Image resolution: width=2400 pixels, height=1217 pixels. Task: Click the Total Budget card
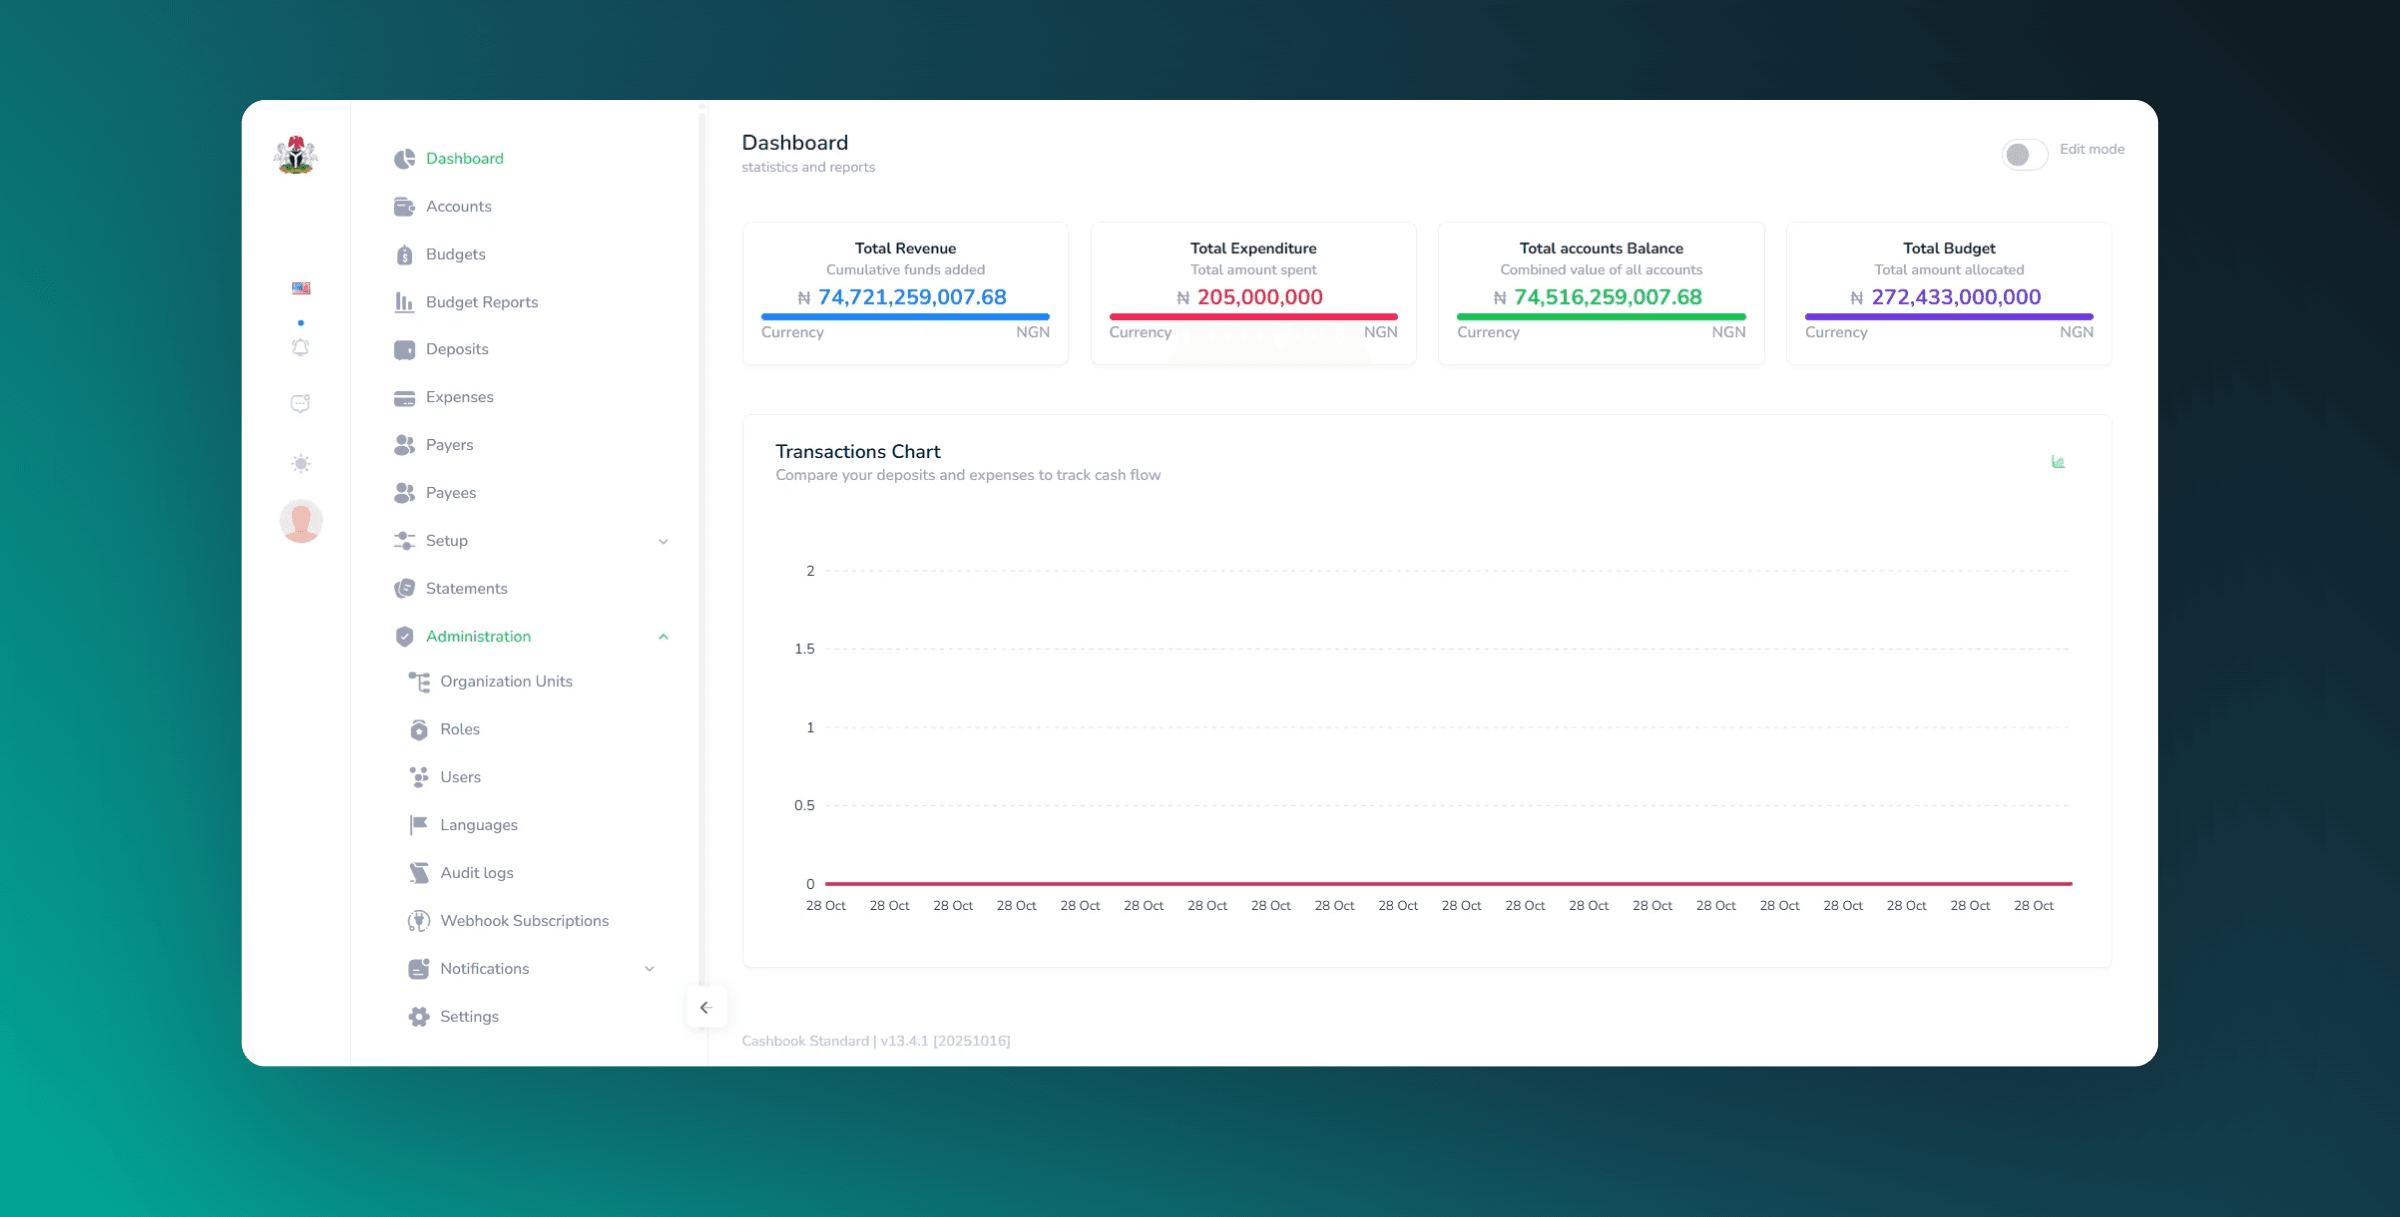tap(1948, 292)
